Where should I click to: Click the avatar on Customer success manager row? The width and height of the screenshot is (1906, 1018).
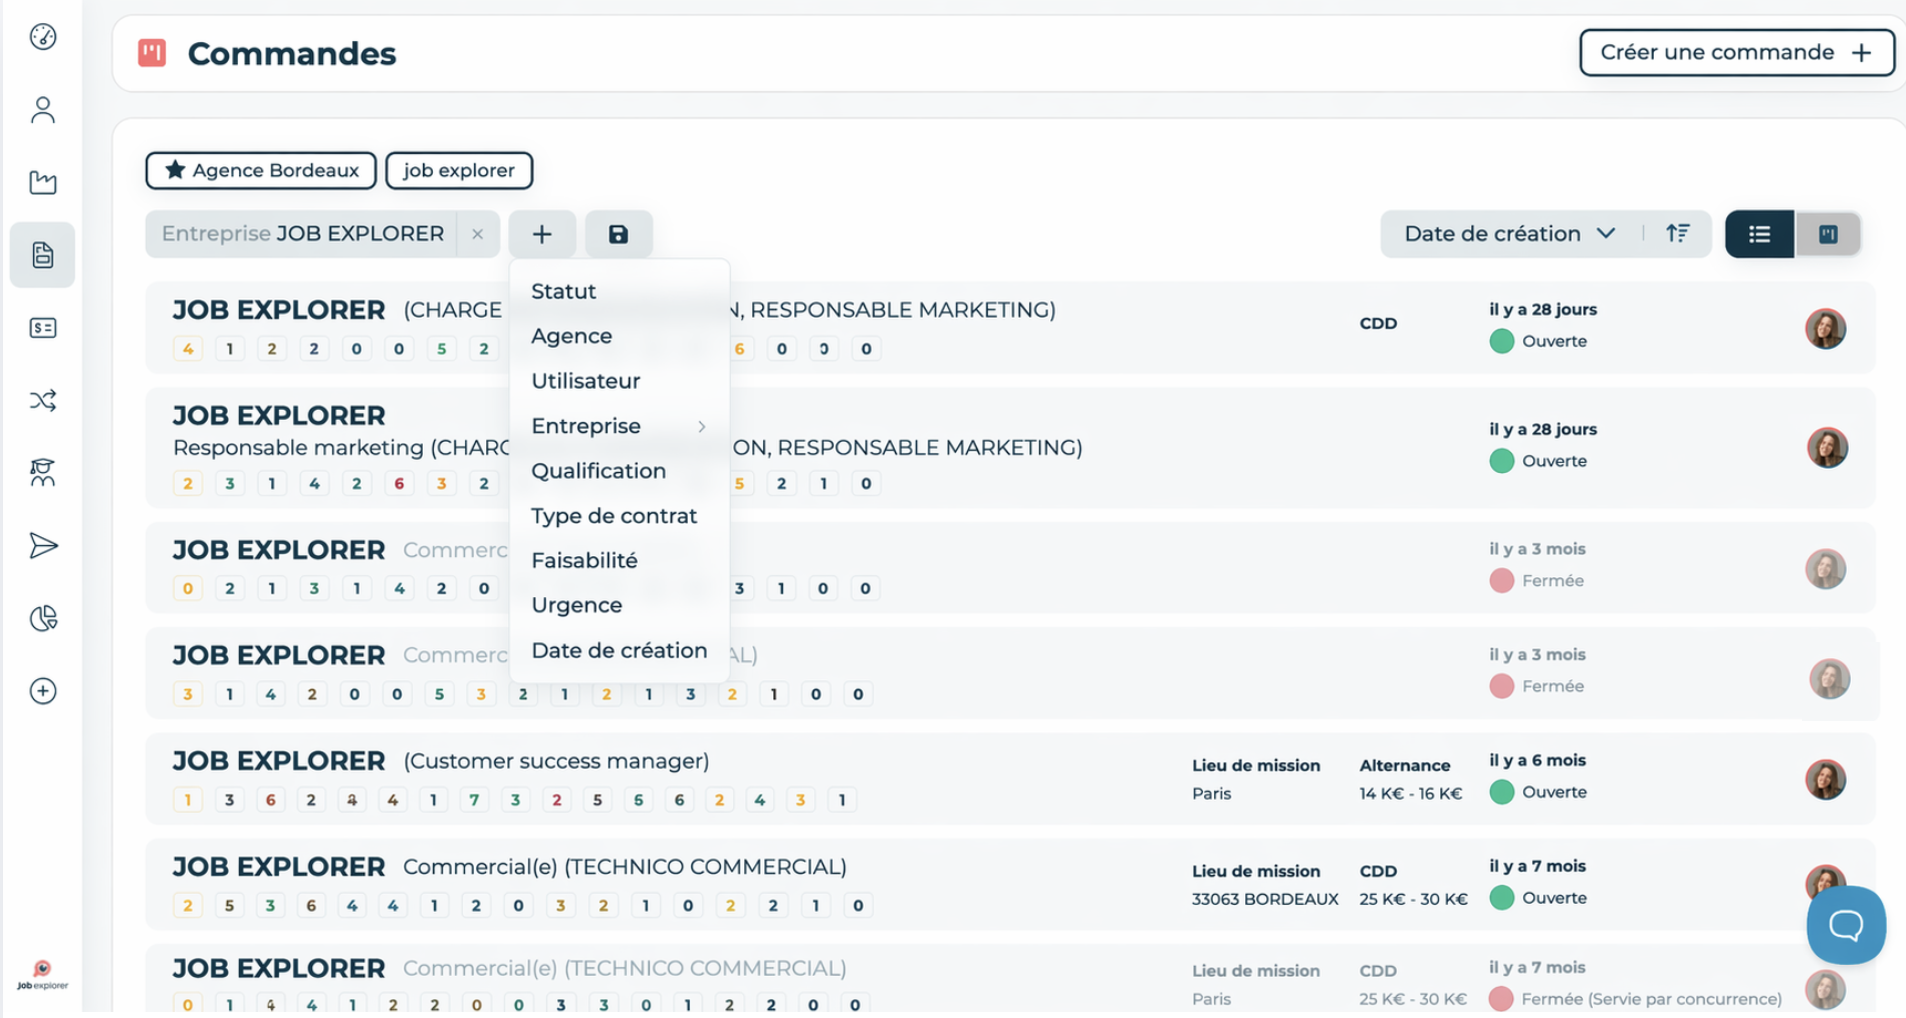(1825, 779)
